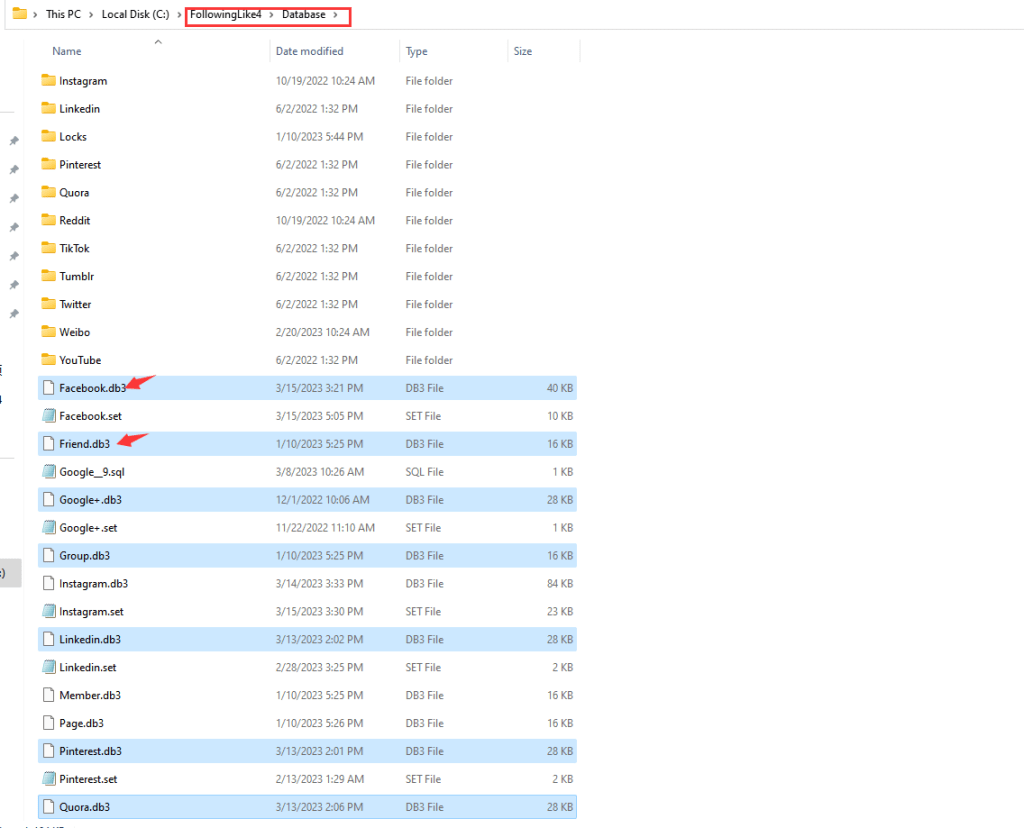Expand the chevron after Database in address bar

point(335,15)
